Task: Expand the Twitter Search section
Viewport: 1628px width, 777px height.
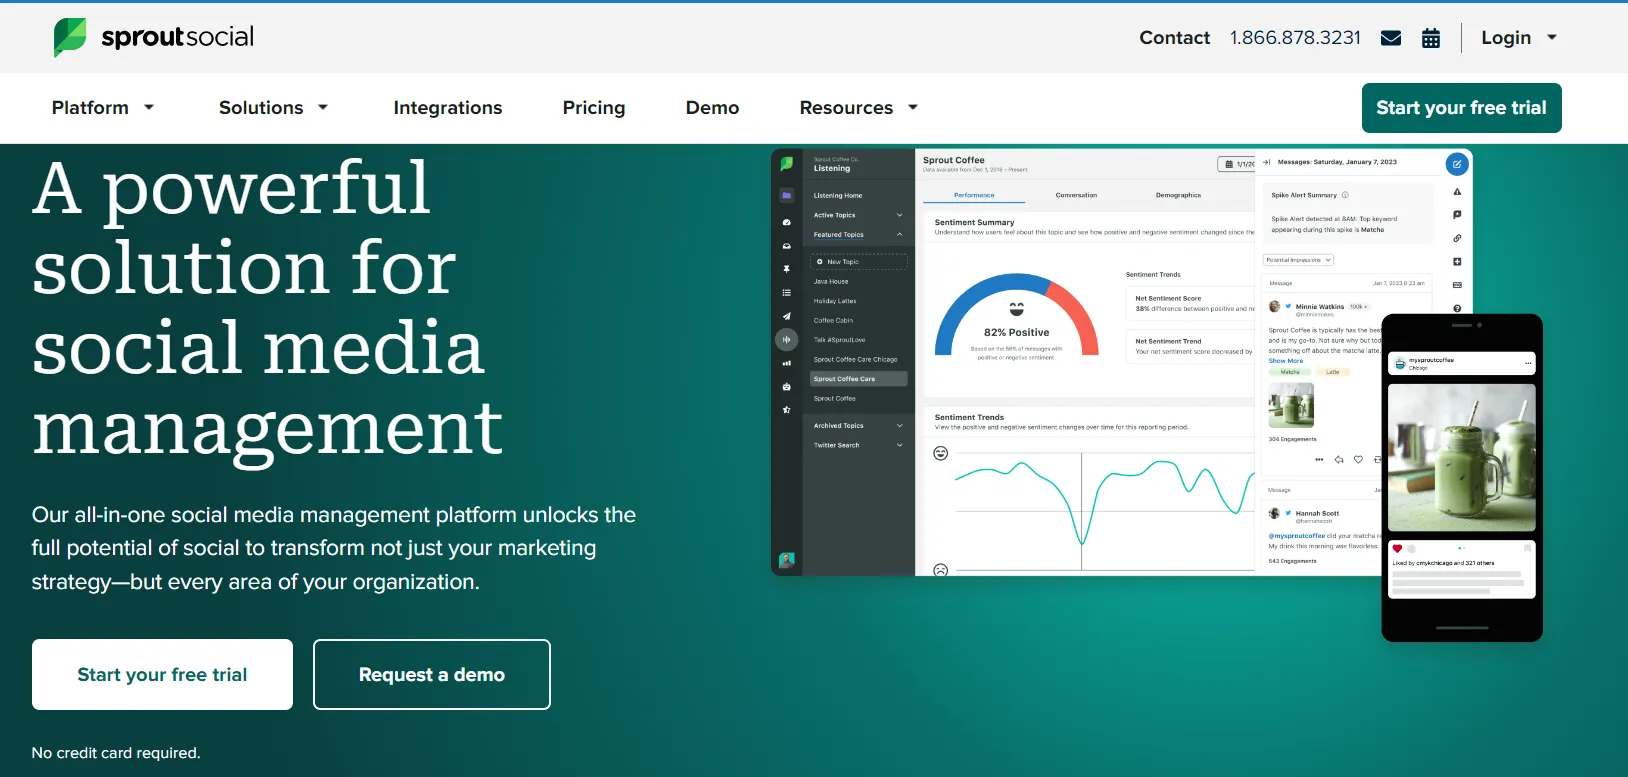Action: (x=859, y=446)
